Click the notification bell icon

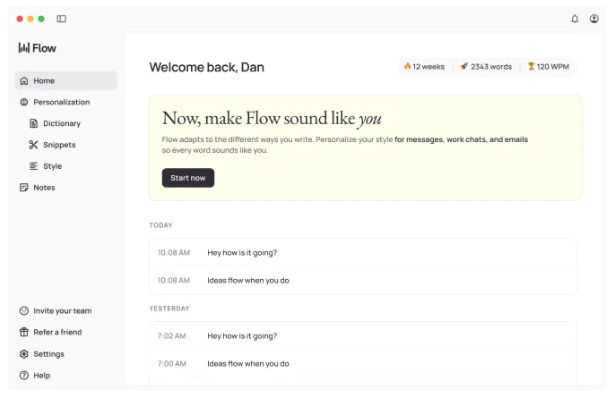click(575, 19)
